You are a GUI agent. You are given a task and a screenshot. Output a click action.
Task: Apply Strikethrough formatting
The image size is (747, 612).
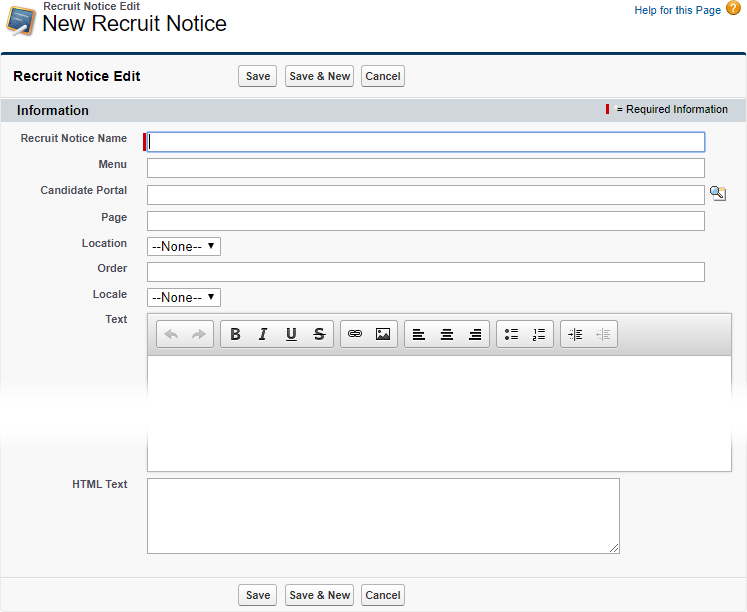pyautogui.click(x=319, y=334)
